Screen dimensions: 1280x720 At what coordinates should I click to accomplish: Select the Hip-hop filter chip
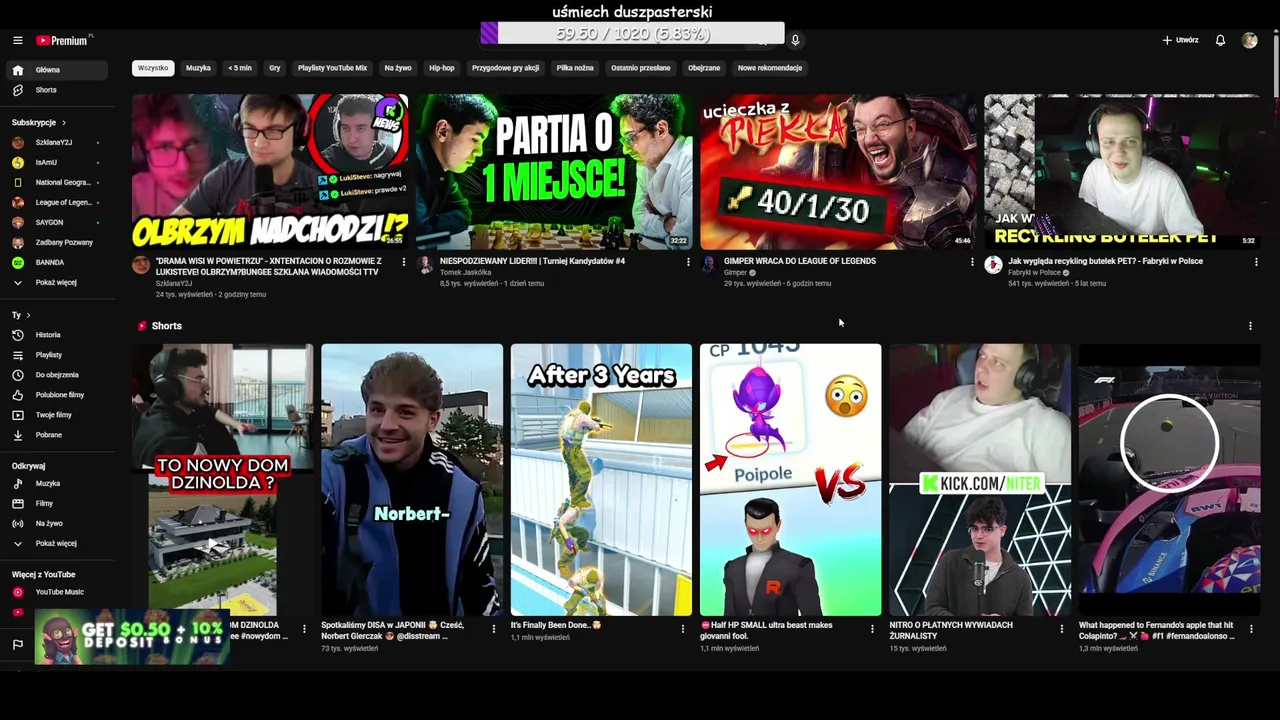pyautogui.click(x=442, y=68)
